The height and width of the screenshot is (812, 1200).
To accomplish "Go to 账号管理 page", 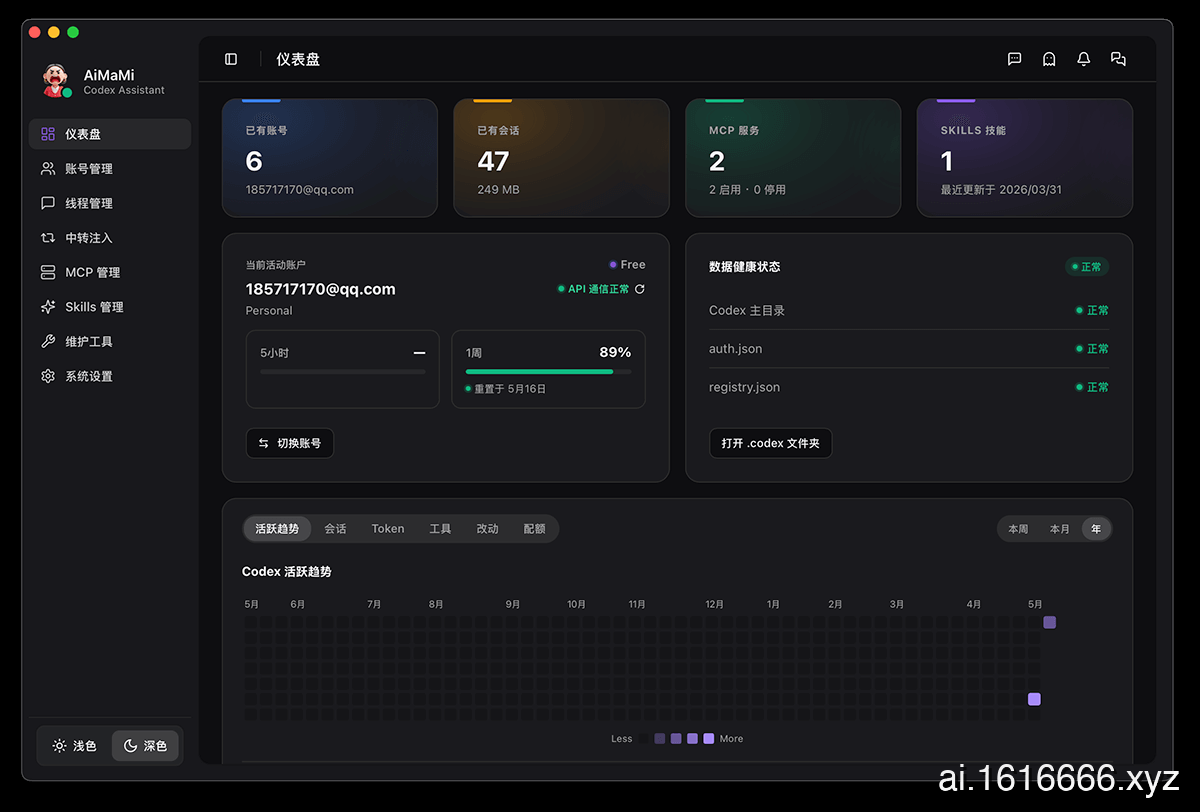I will pyautogui.click(x=110, y=169).
